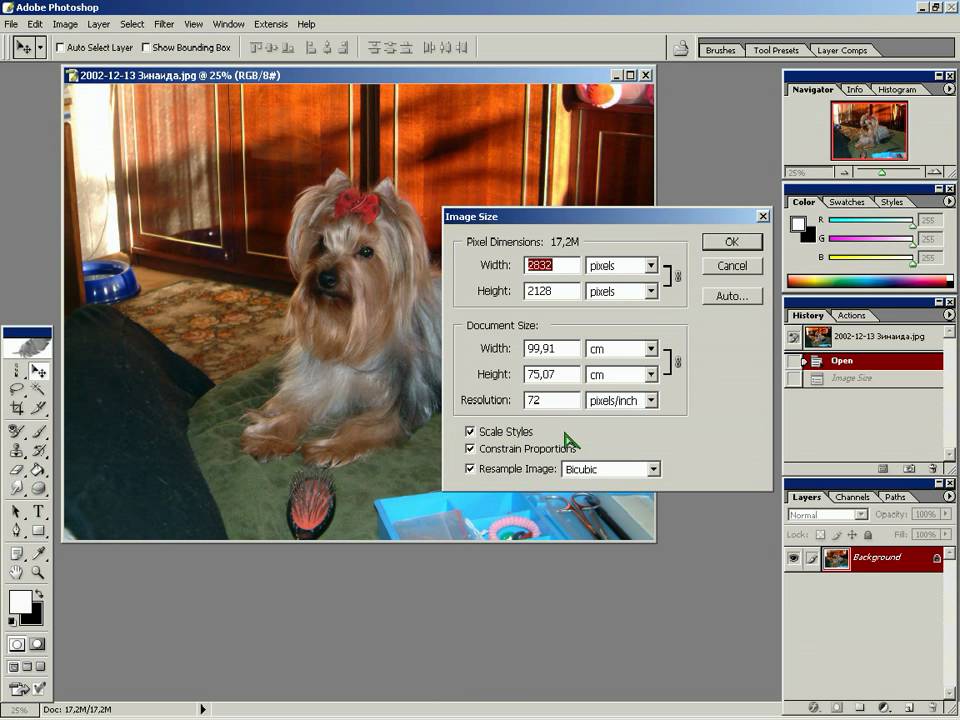Image resolution: width=960 pixels, height=720 pixels.
Task: Select the Healing Brush tool
Action: [x=17, y=432]
